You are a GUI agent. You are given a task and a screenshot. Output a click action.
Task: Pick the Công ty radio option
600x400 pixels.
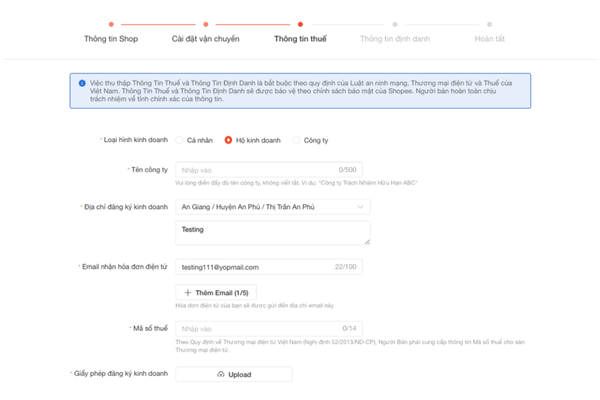(296, 140)
